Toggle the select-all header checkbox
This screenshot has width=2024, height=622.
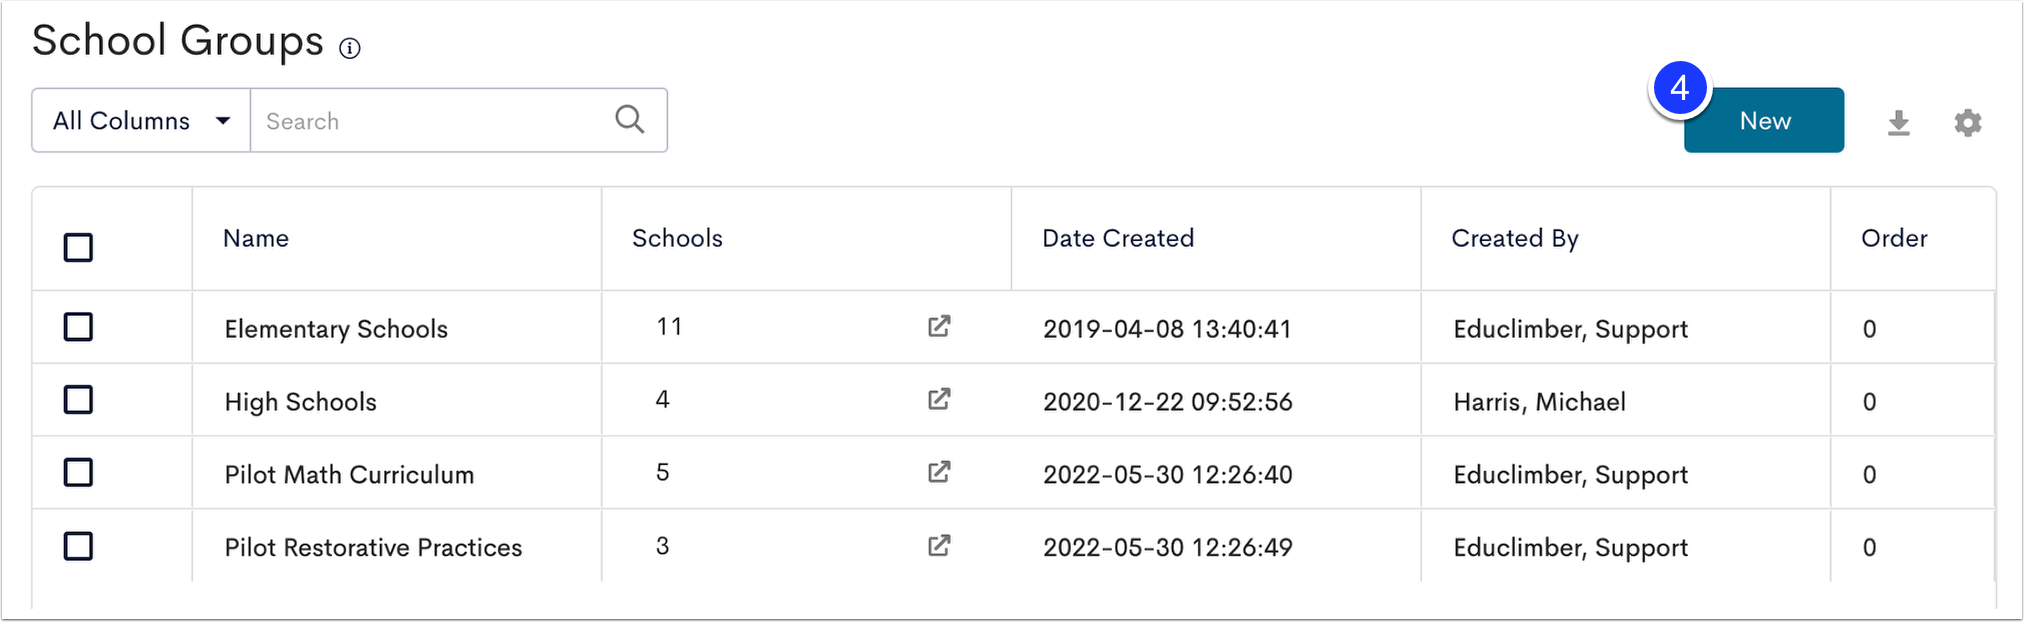coord(78,247)
